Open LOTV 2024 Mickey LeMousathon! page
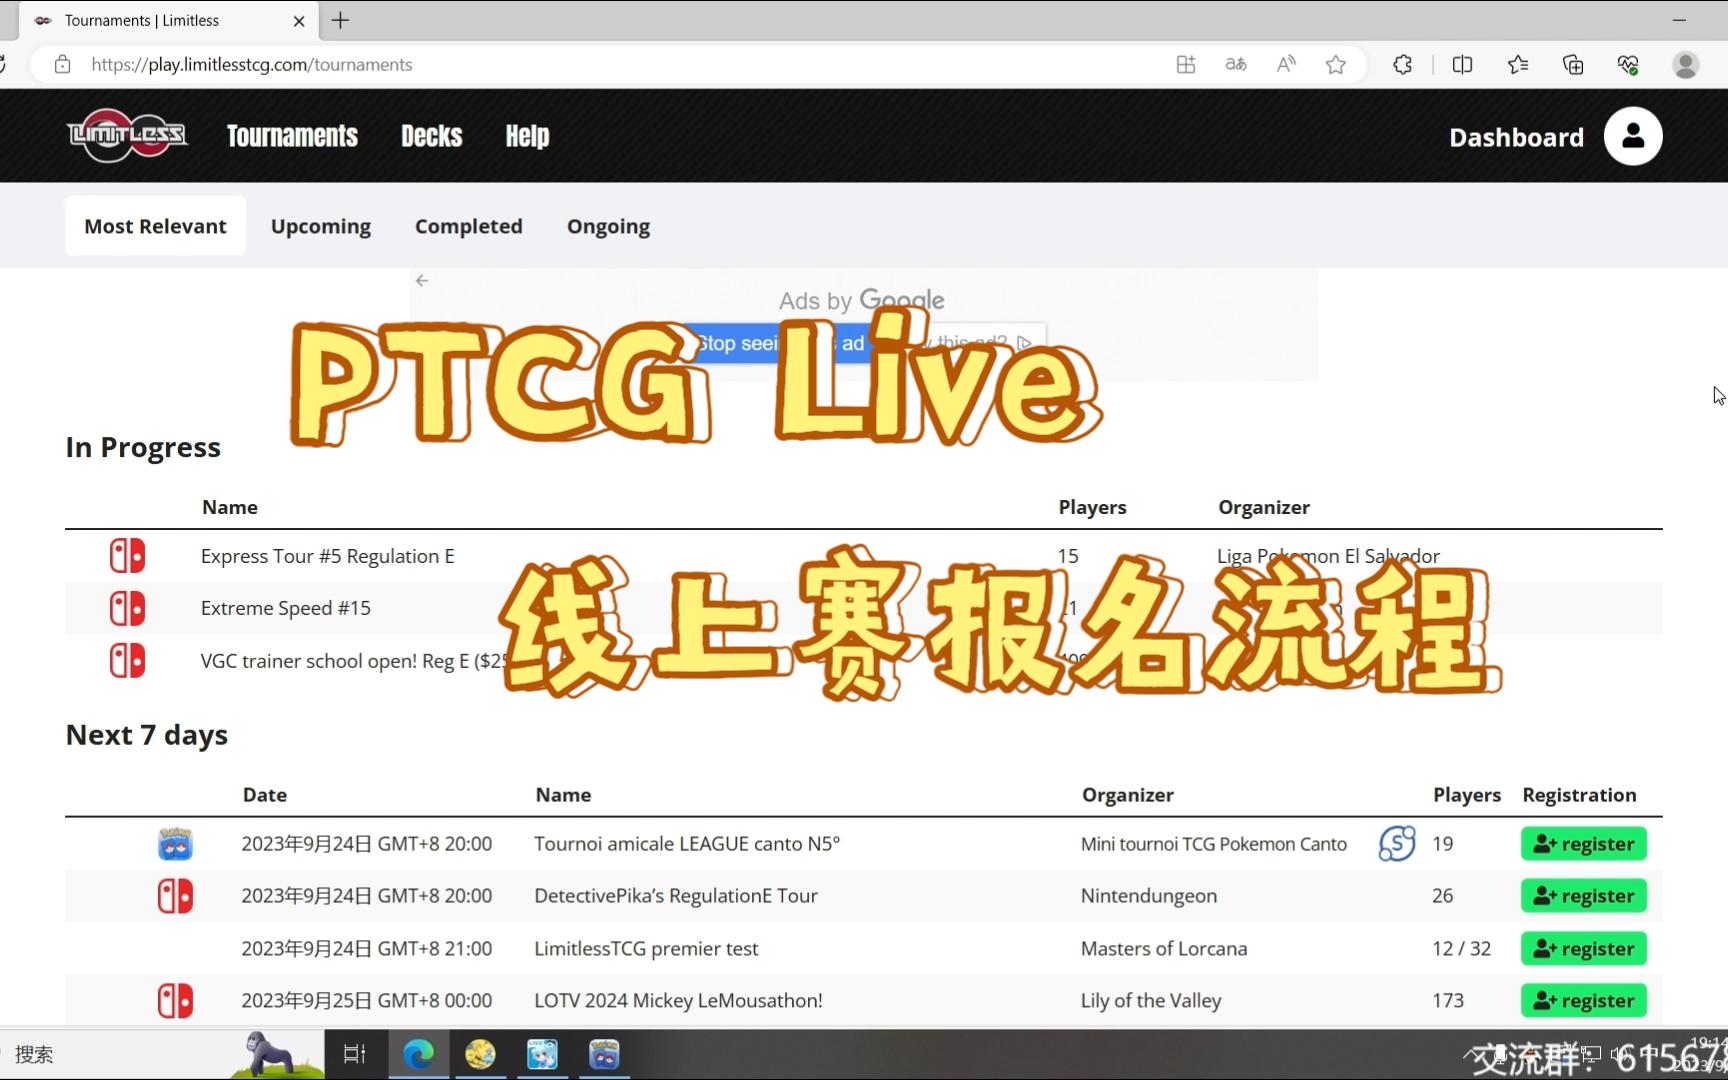 coord(678,1000)
